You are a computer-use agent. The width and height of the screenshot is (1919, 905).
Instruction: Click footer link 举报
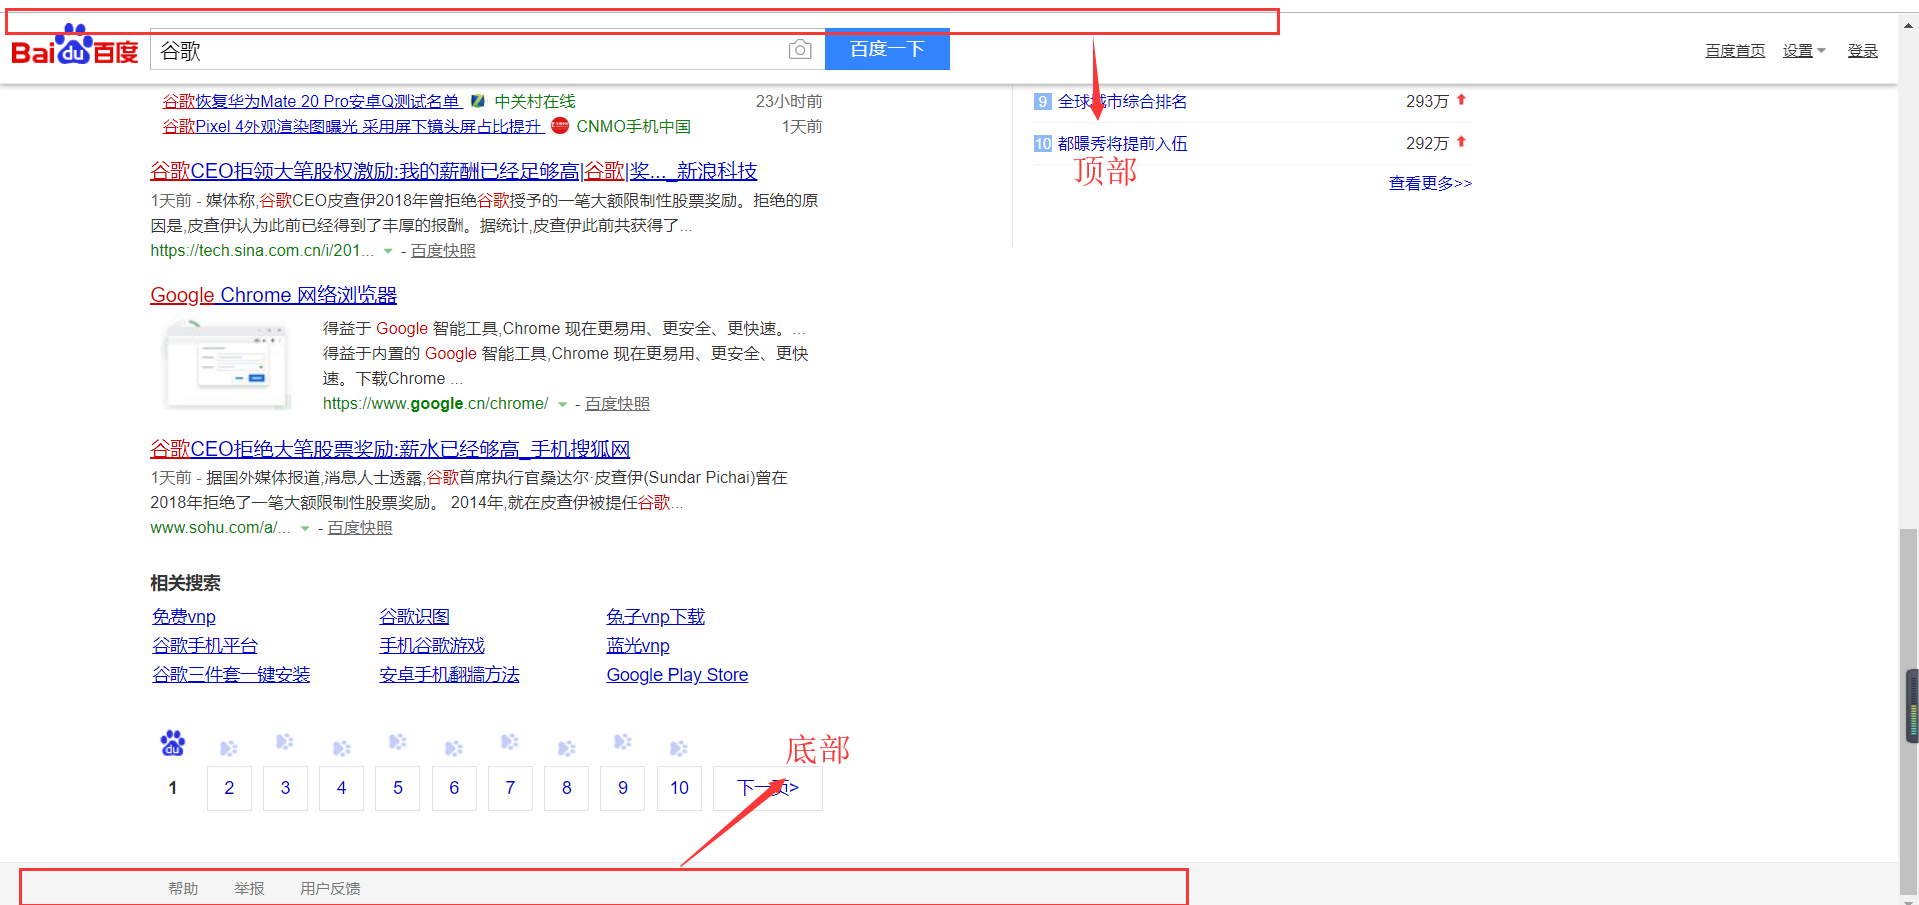[x=249, y=888]
